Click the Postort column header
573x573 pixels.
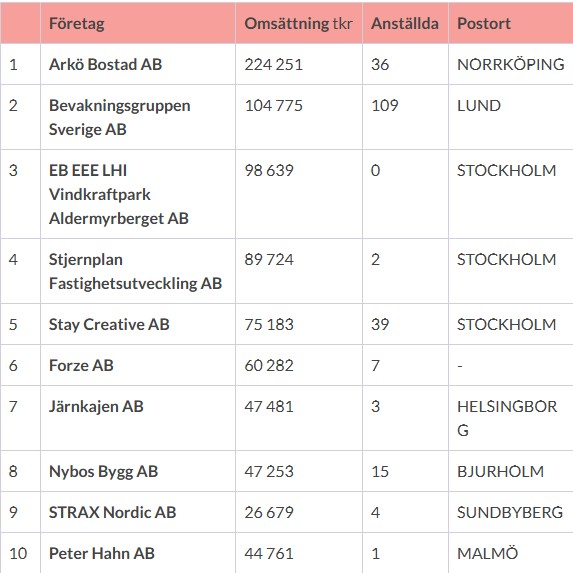coord(484,24)
